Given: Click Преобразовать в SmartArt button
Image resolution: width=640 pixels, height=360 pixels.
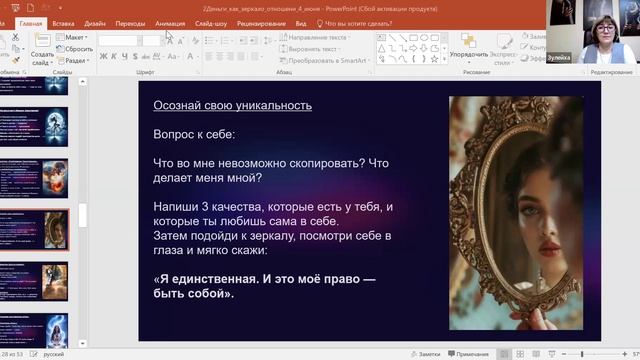Looking at the screenshot, I should (324, 60).
